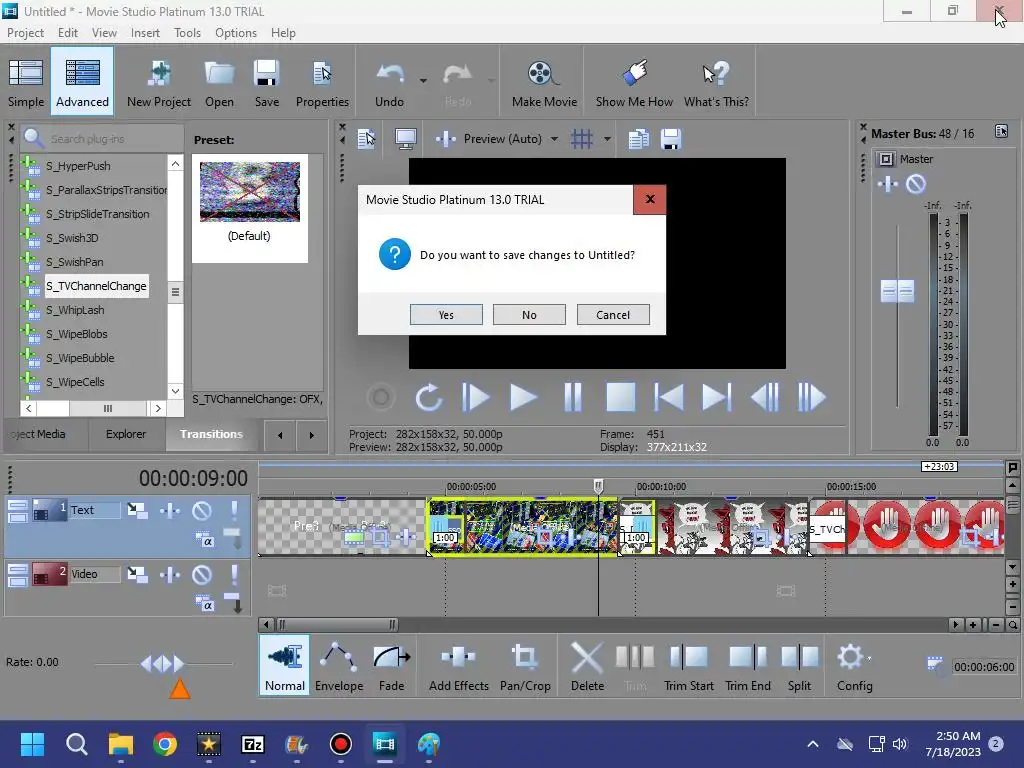
Task: Pause the preview playback
Action: [x=572, y=397]
